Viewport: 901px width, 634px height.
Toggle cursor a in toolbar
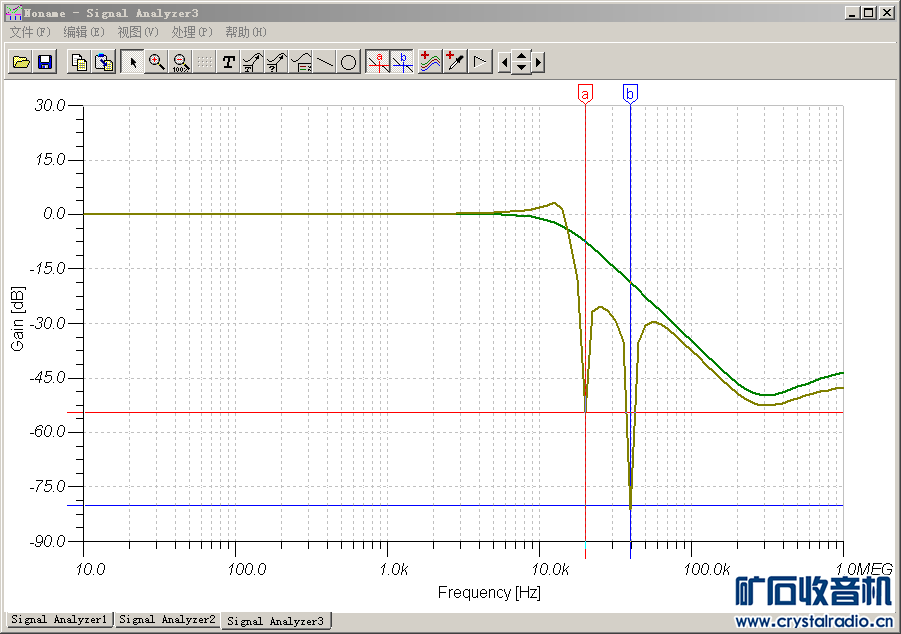pyautogui.click(x=378, y=62)
